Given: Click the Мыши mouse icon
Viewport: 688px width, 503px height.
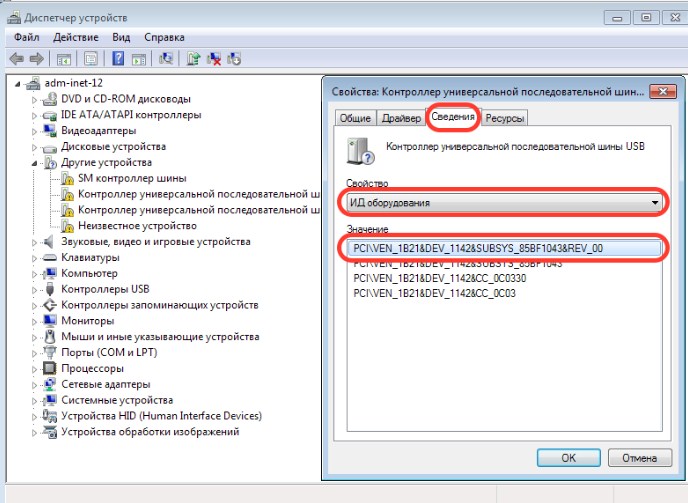Looking at the screenshot, I should click(50, 337).
